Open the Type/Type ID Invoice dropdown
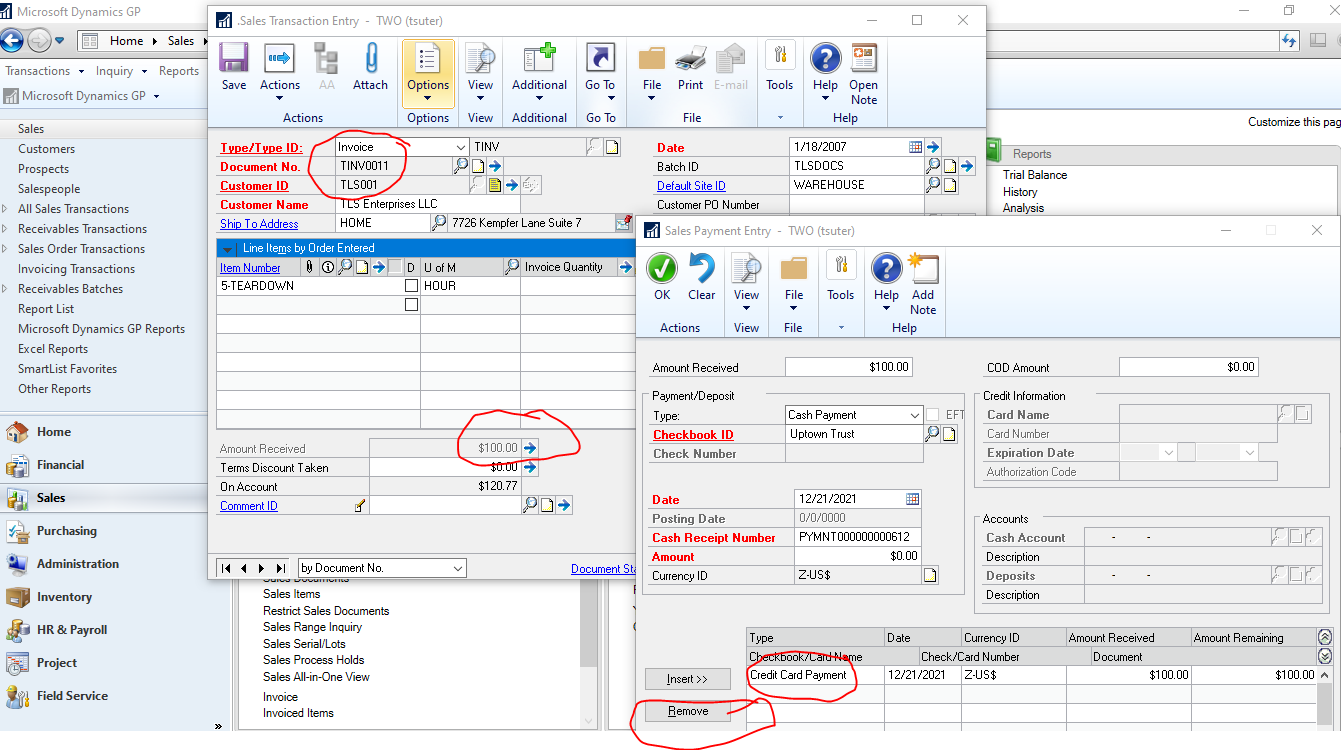Screen dimensions: 1341x750 [x=460, y=147]
